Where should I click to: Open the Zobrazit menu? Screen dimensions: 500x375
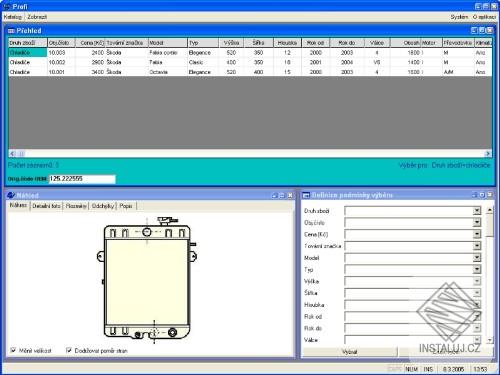[37, 17]
